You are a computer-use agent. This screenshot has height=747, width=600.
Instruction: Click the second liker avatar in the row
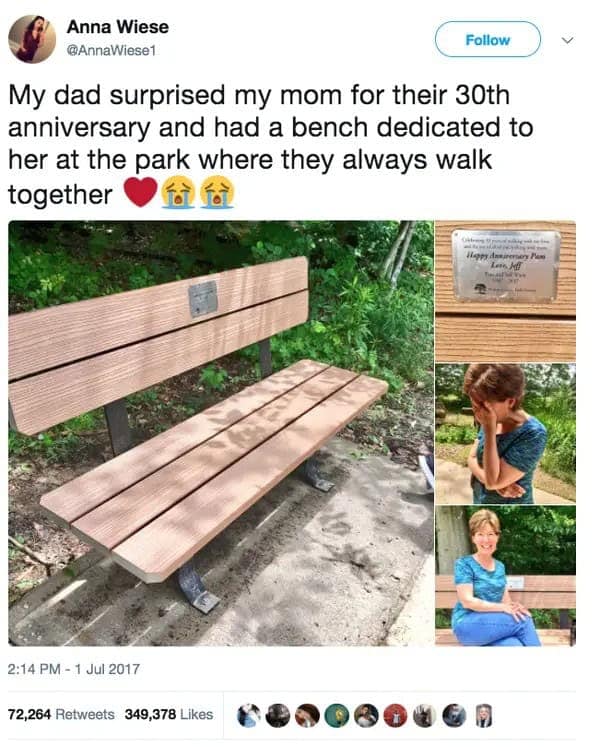pos(278,715)
